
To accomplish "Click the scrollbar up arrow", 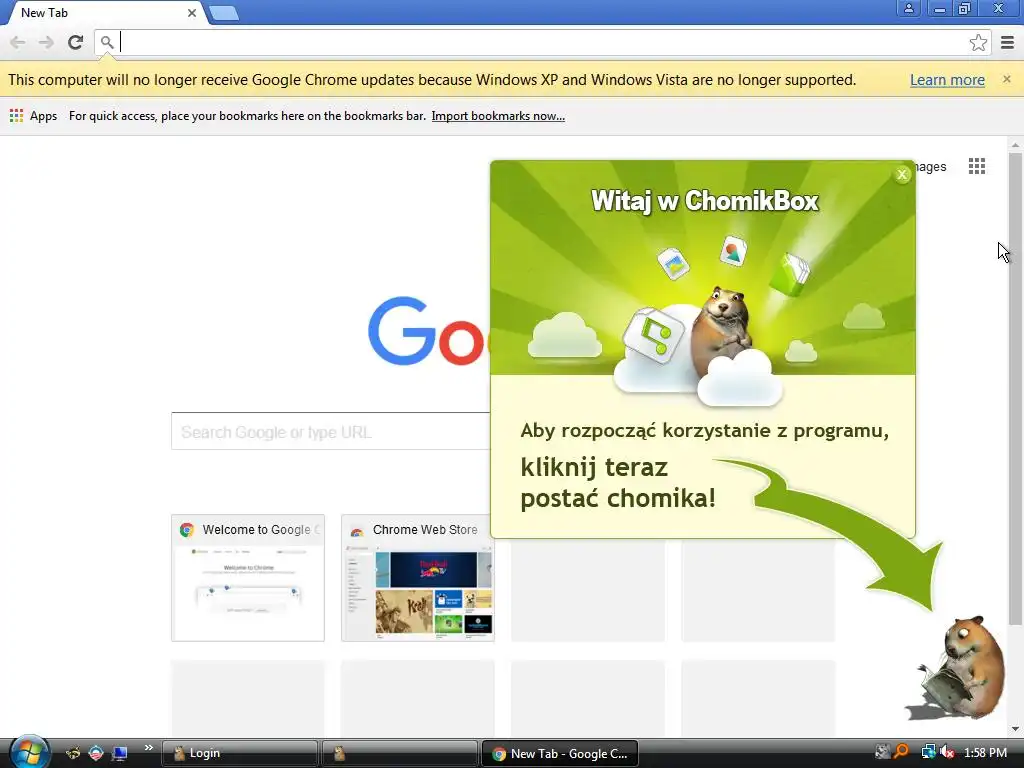I will [x=1015, y=145].
